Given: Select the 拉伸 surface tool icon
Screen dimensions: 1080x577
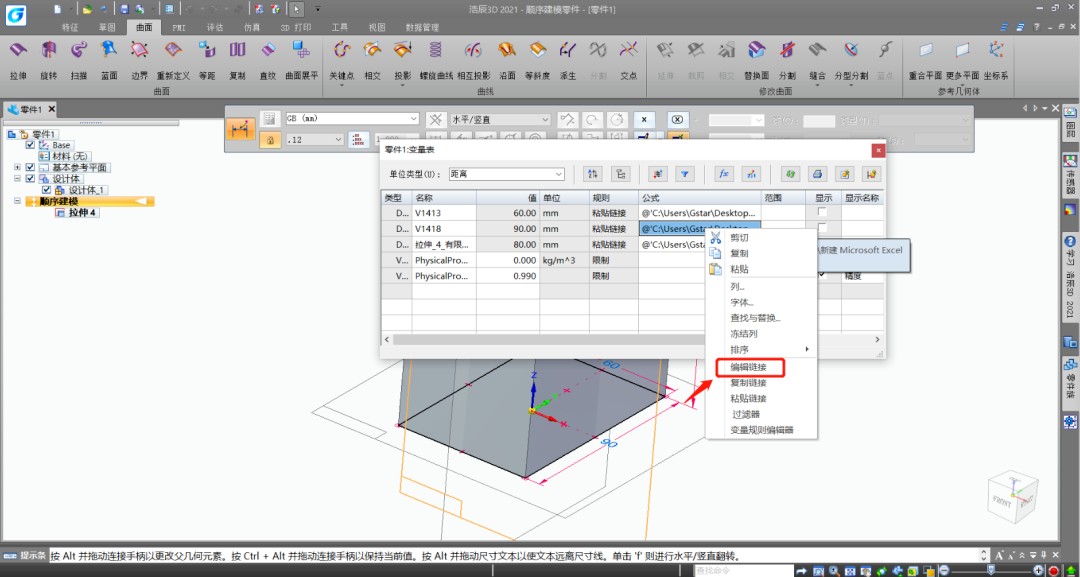Looking at the screenshot, I should click(18, 50).
